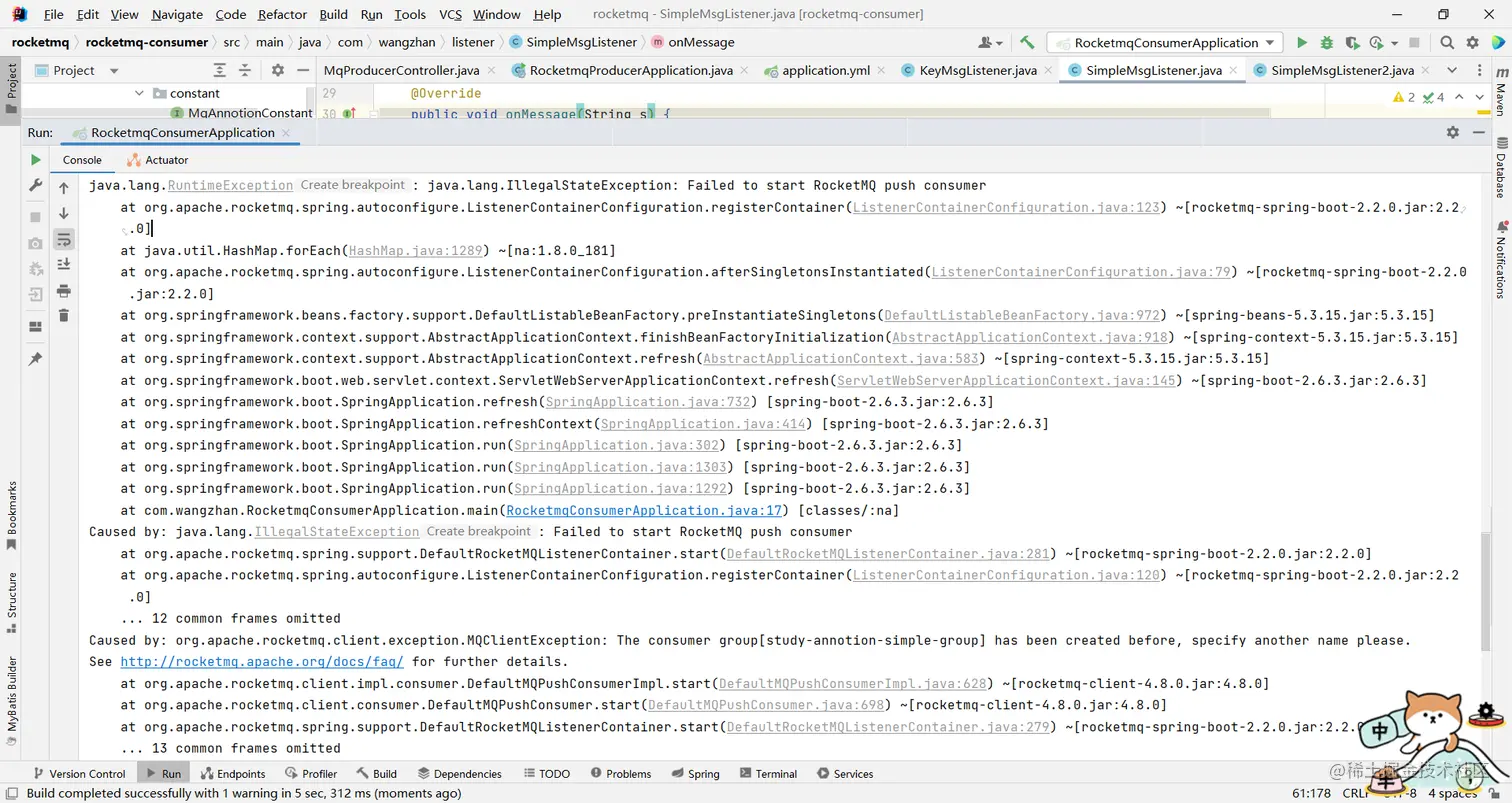This screenshot has height=803, width=1512.
Task: Toggle scroll to end of console
Action: tap(64, 264)
